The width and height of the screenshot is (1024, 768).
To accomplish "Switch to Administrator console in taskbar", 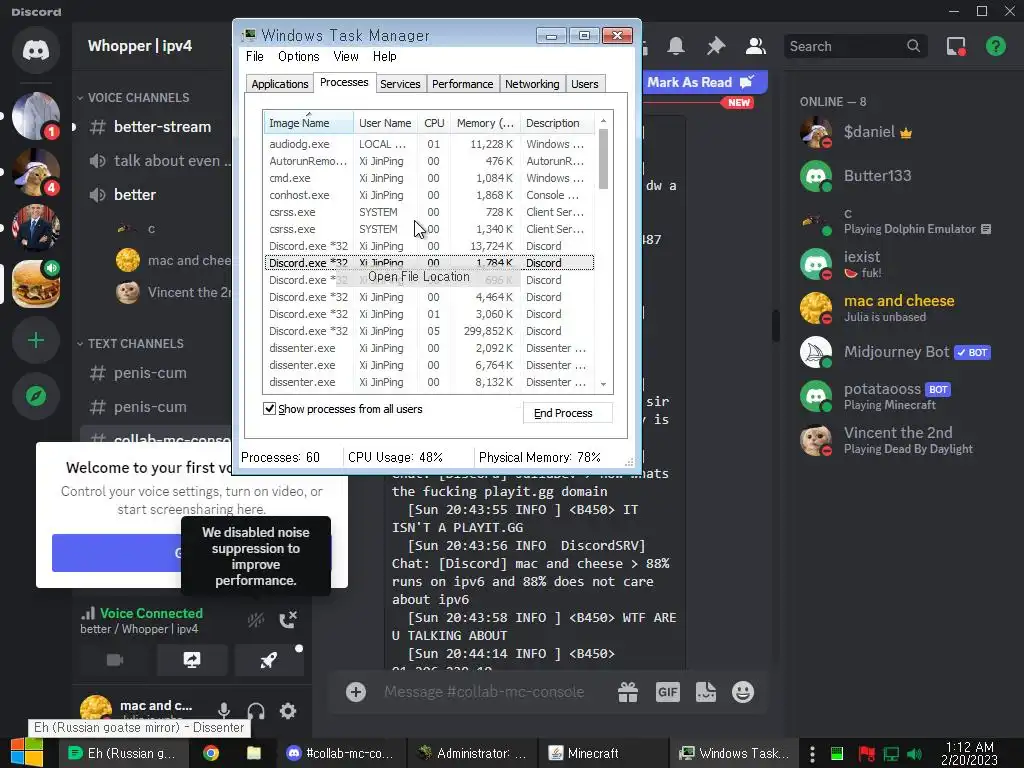I will (x=472, y=753).
